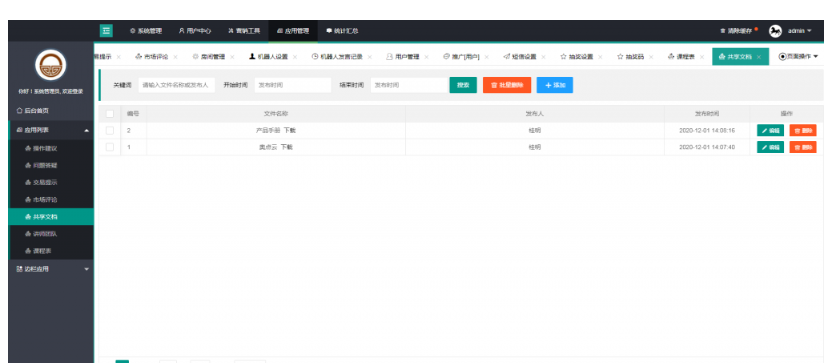Close the 抽奖码 page tab
The width and height of the screenshot is (824, 363).
651,57
